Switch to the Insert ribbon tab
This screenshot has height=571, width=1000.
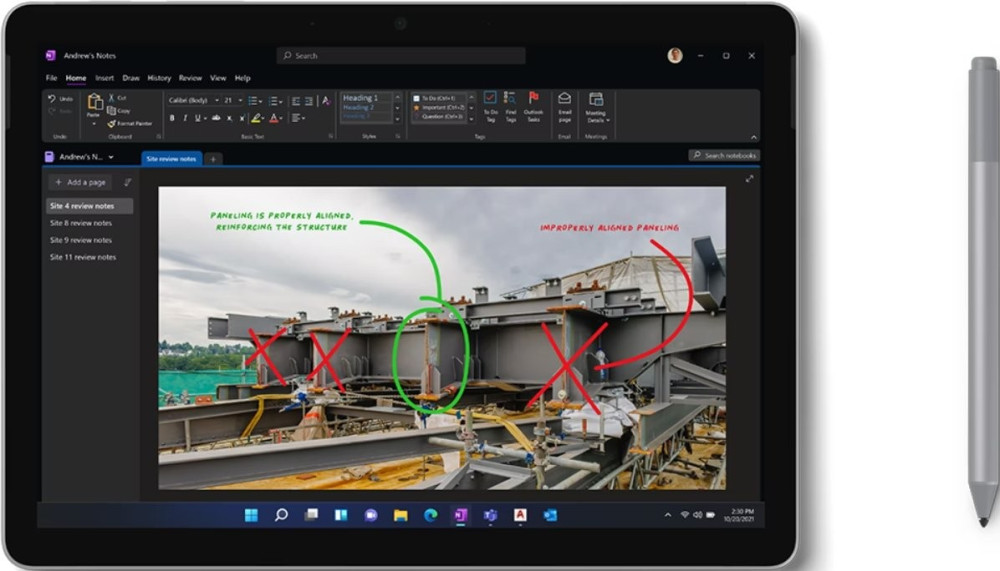[x=104, y=78]
